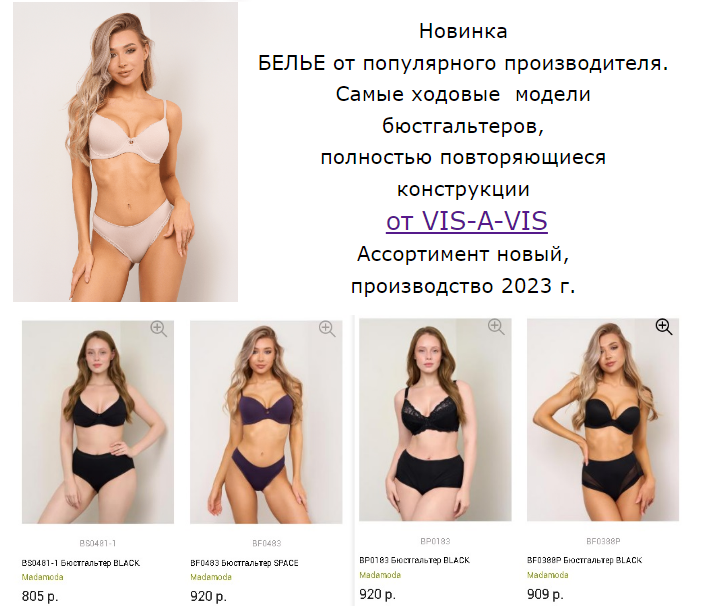Open BF0483 Бюстгальтер SPACE product title
This screenshot has height=606, width=709.
point(244,563)
